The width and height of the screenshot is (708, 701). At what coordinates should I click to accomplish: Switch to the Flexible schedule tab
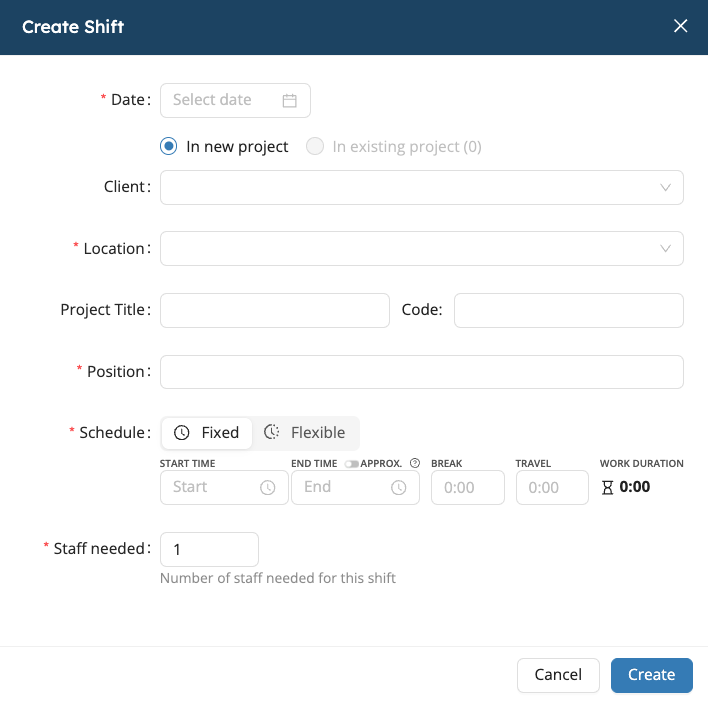click(x=305, y=433)
